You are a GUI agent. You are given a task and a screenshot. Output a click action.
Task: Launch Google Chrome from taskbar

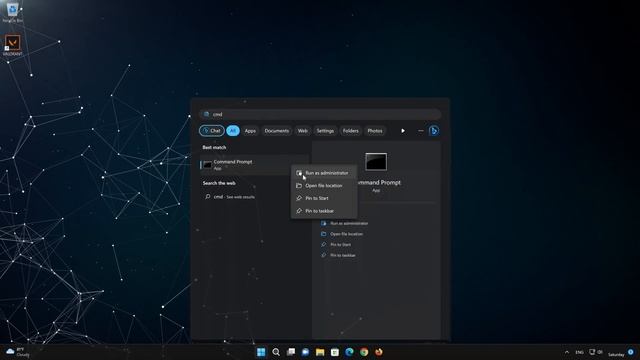tap(364, 352)
